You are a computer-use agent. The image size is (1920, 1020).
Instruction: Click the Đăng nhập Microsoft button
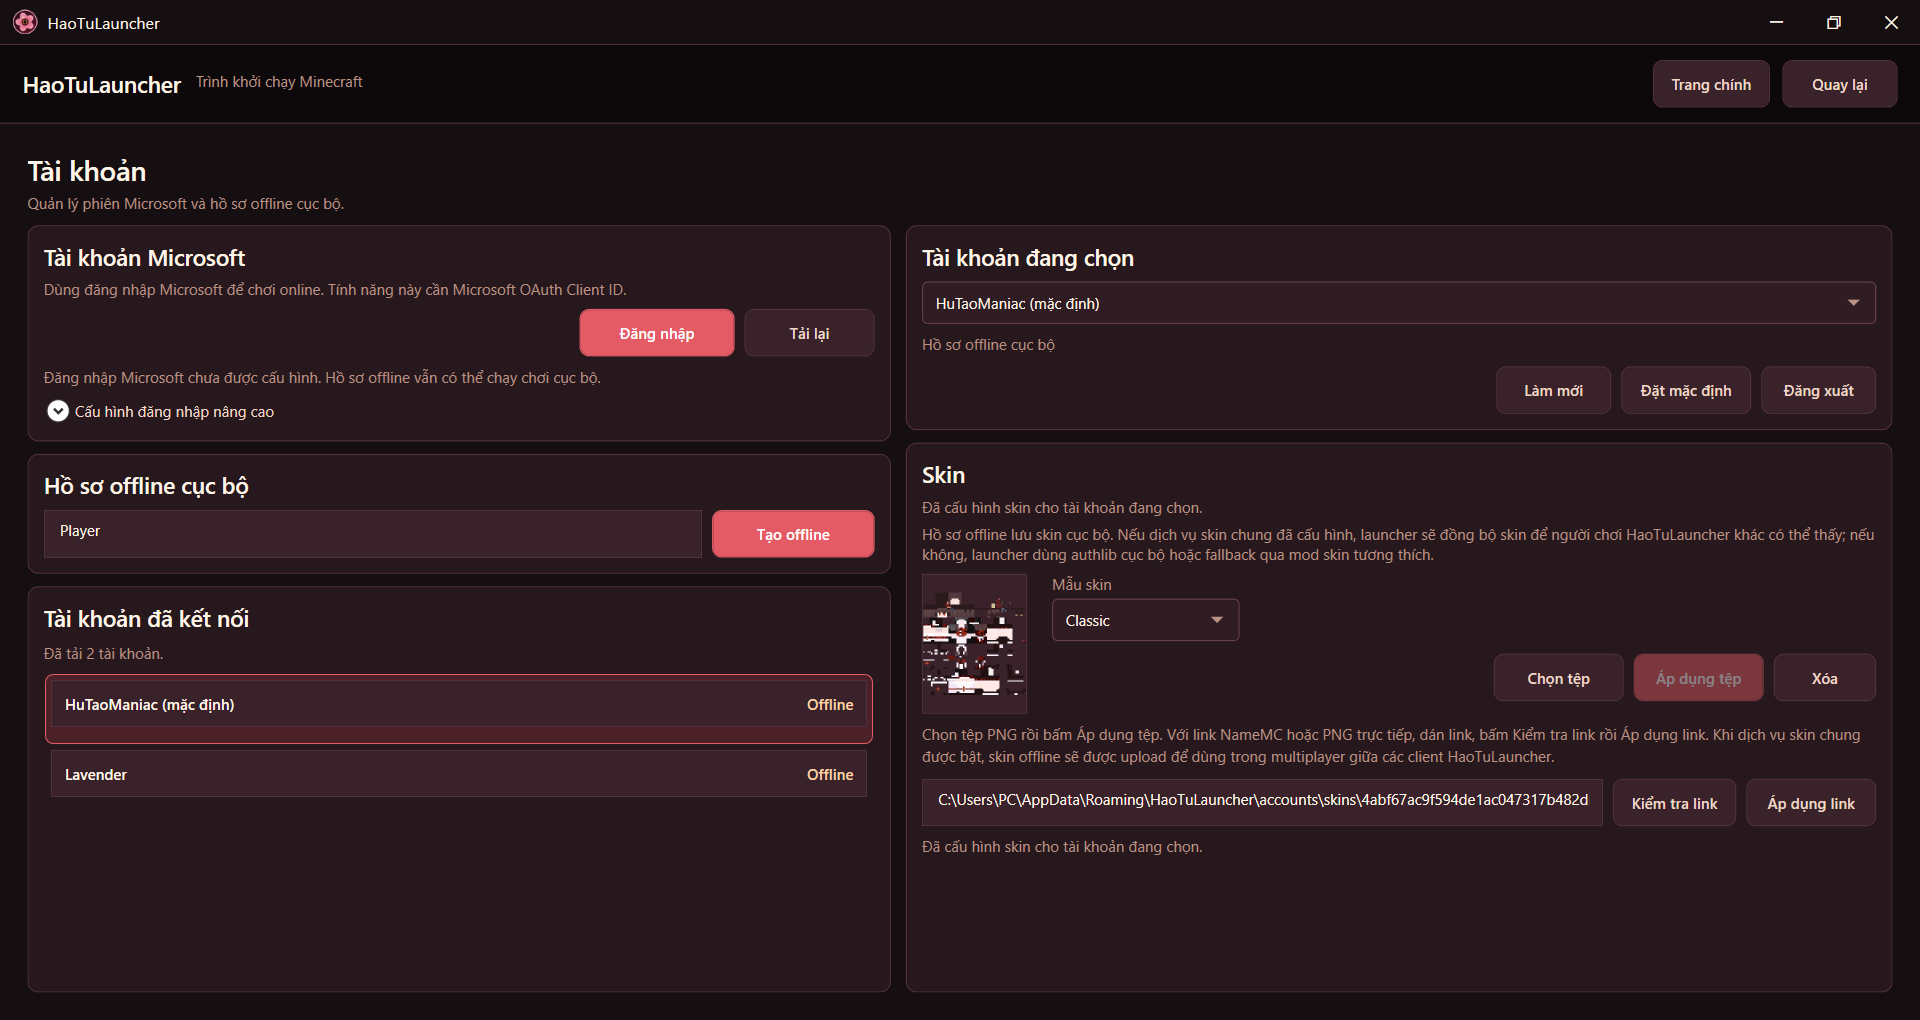(656, 333)
